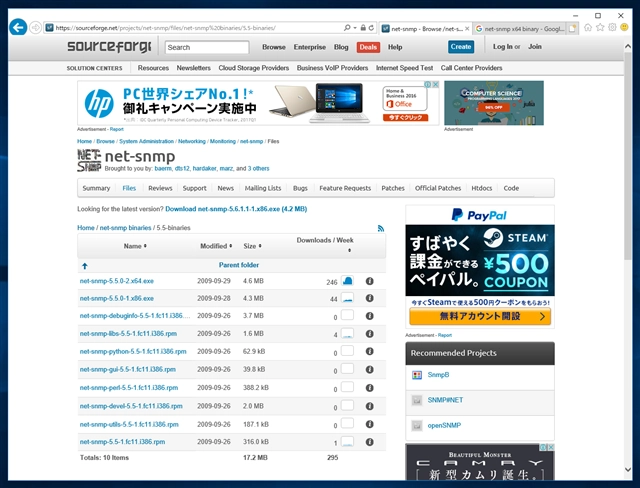Click the SnmpB project icon
Image resolution: width=640 pixels, height=488 pixels.
(417, 375)
